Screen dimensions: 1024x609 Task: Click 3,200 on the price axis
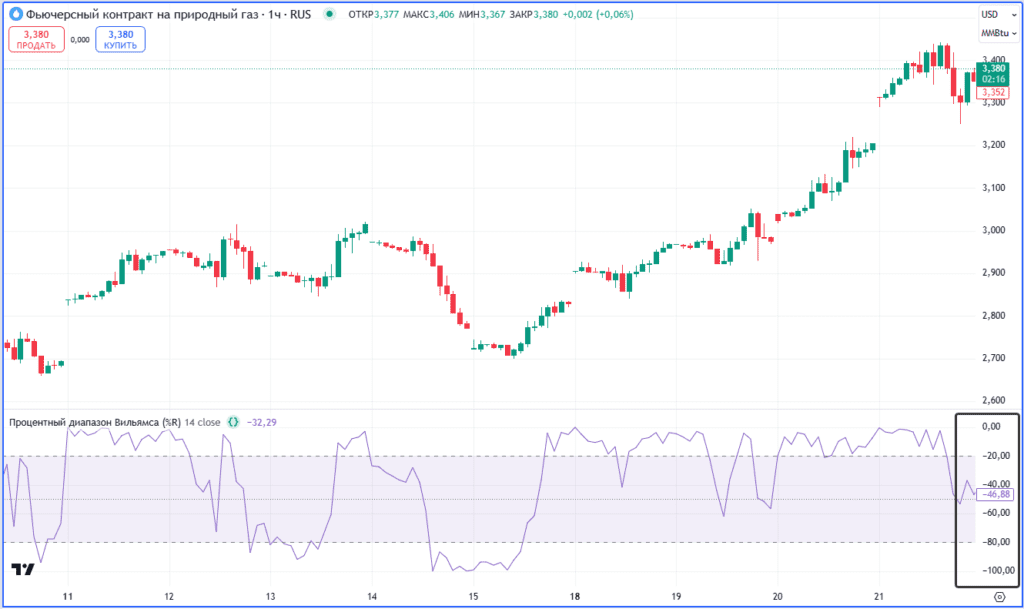(993, 145)
